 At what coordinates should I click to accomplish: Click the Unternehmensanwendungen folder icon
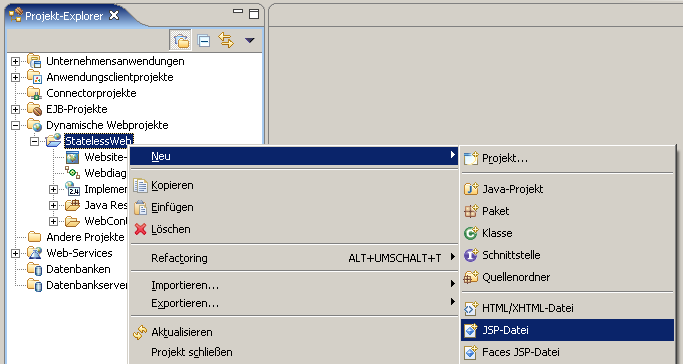click(34, 61)
